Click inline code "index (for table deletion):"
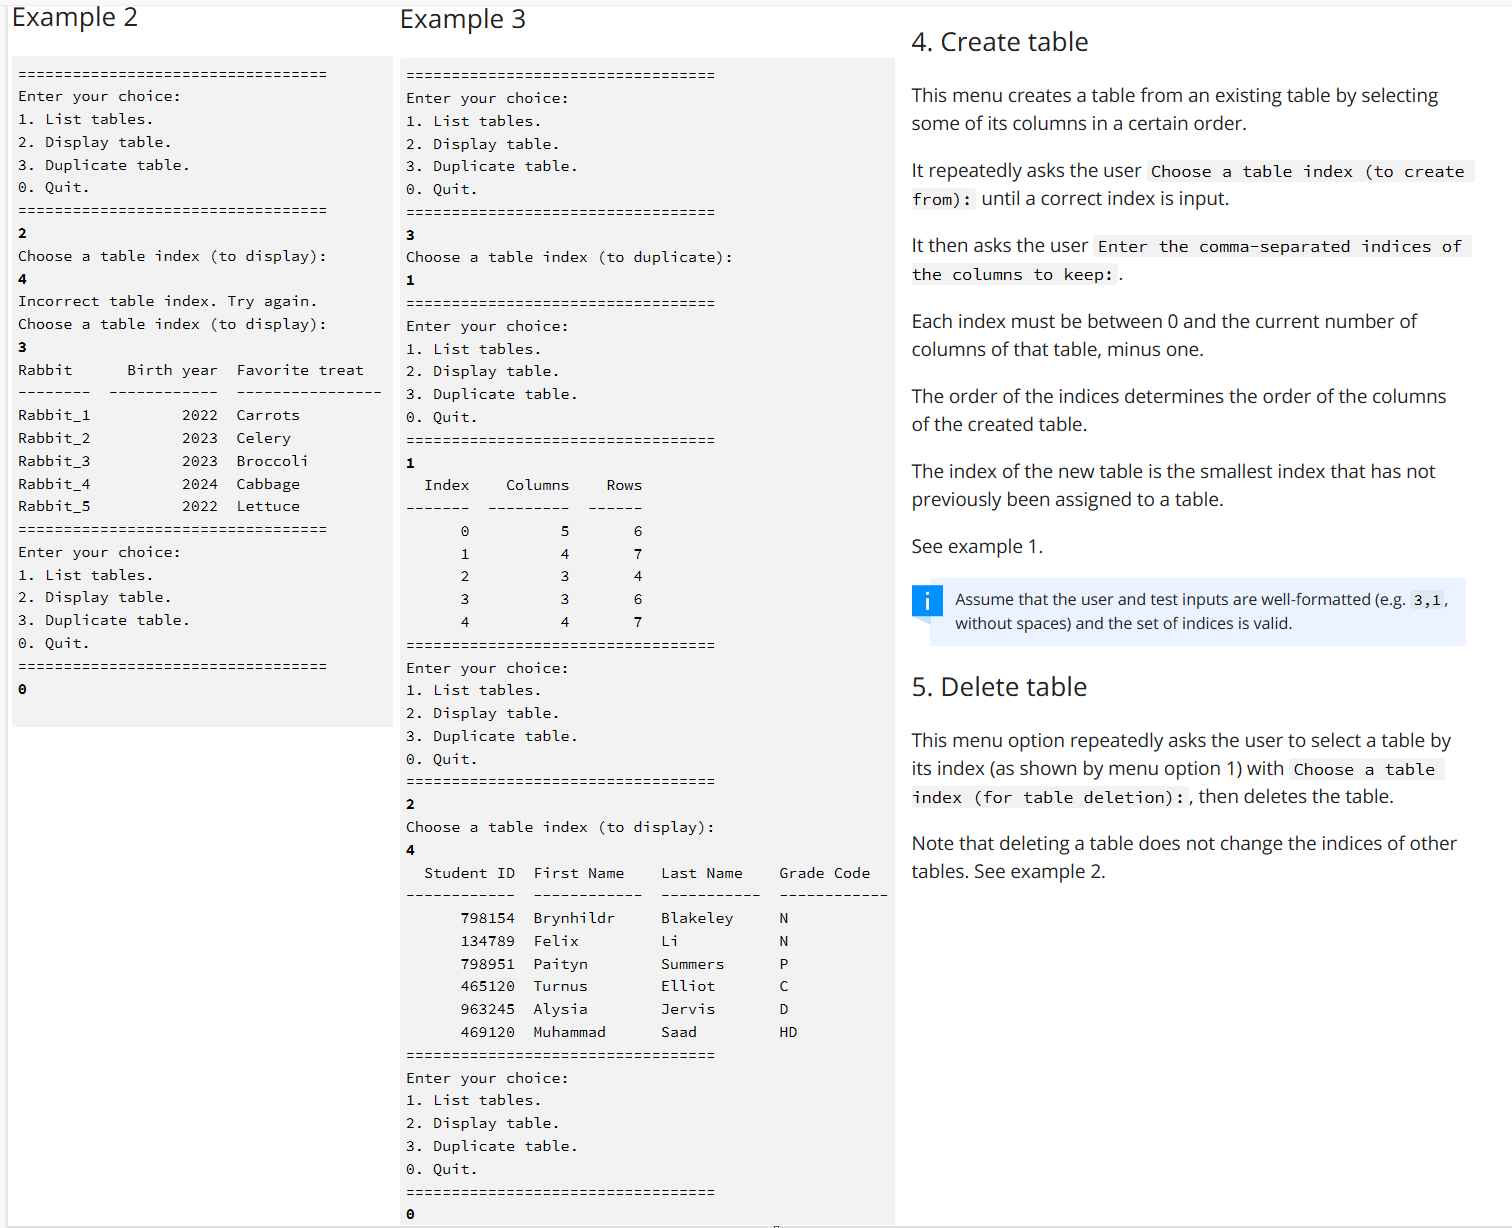Screen dimensions: 1512x1228 click(x=1048, y=797)
